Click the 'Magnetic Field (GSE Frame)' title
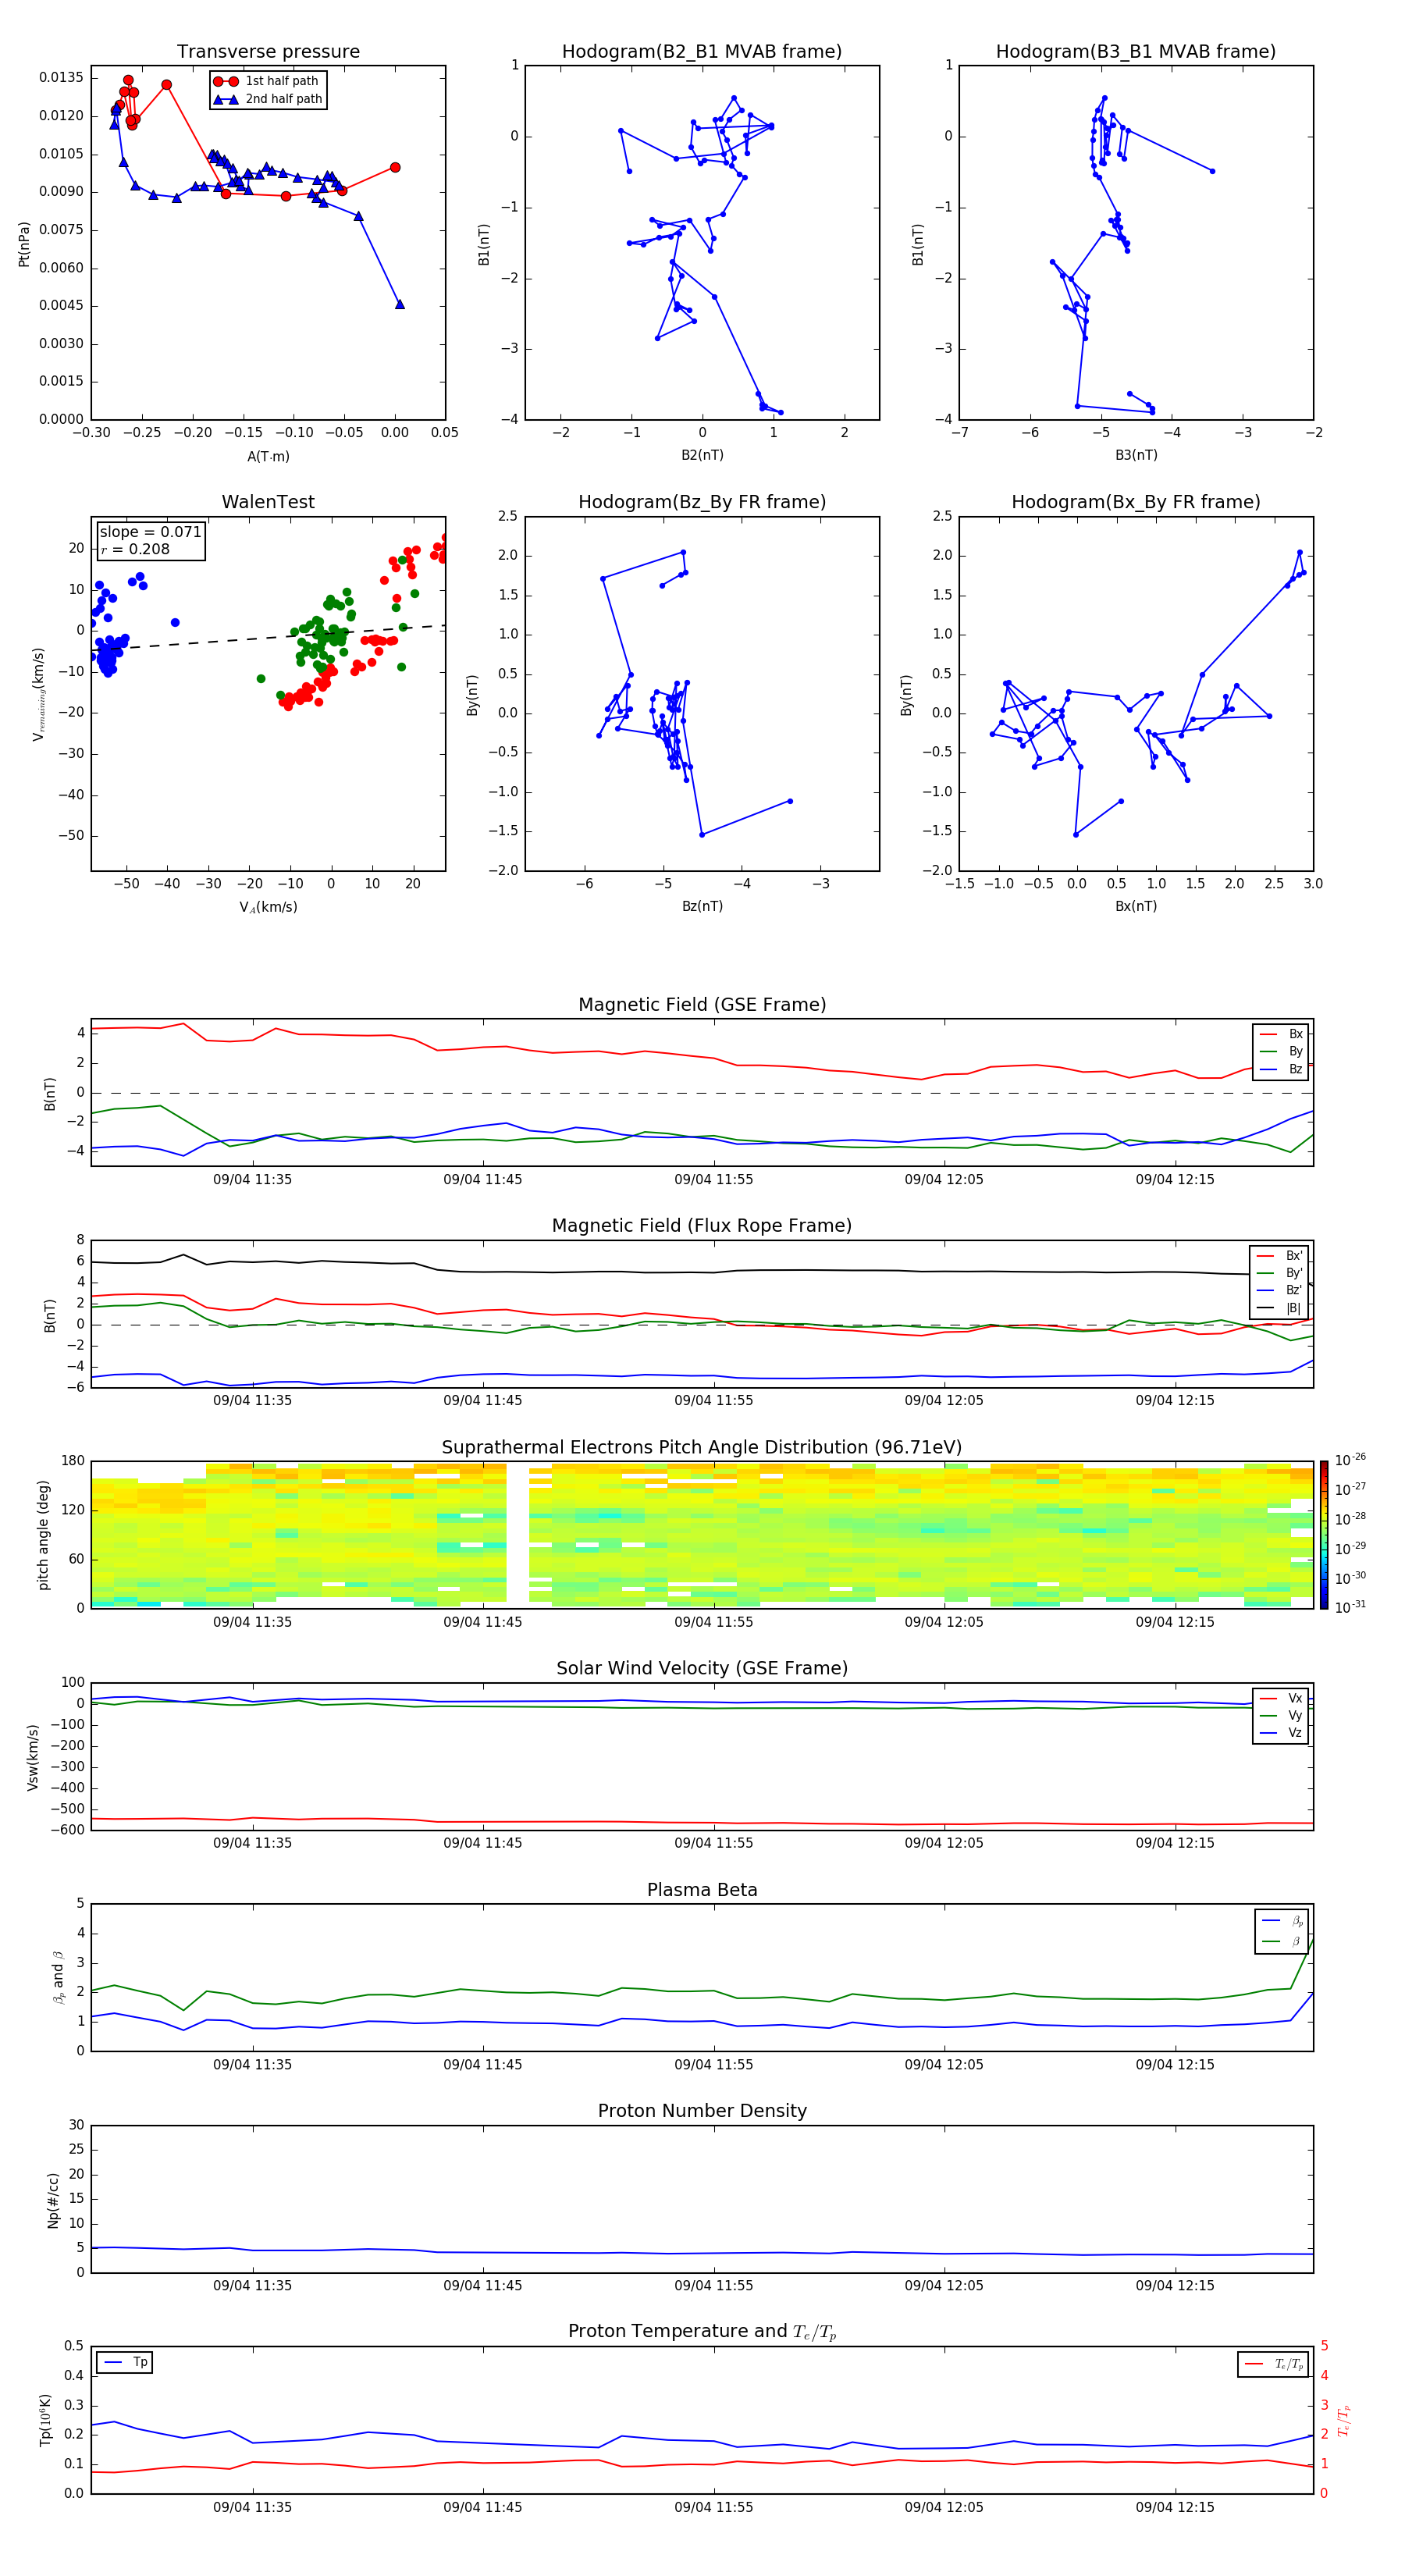This screenshot has height=2576, width=1405. (x=702, y=1005)
